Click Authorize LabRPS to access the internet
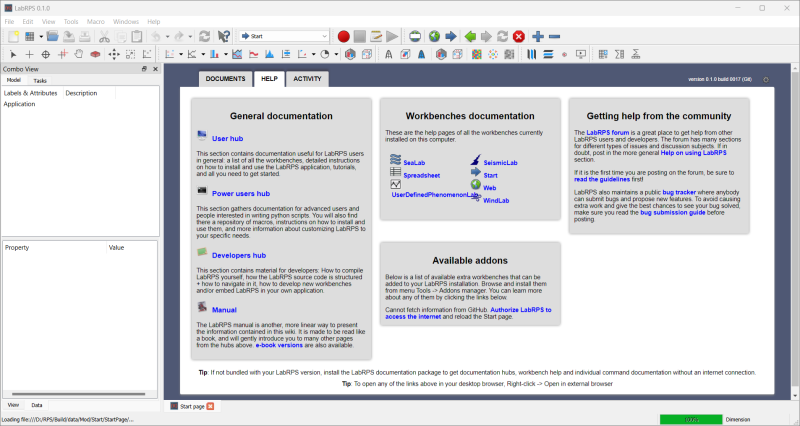The width and height of the screenshot is (800, 426). [x=468, y=313]
